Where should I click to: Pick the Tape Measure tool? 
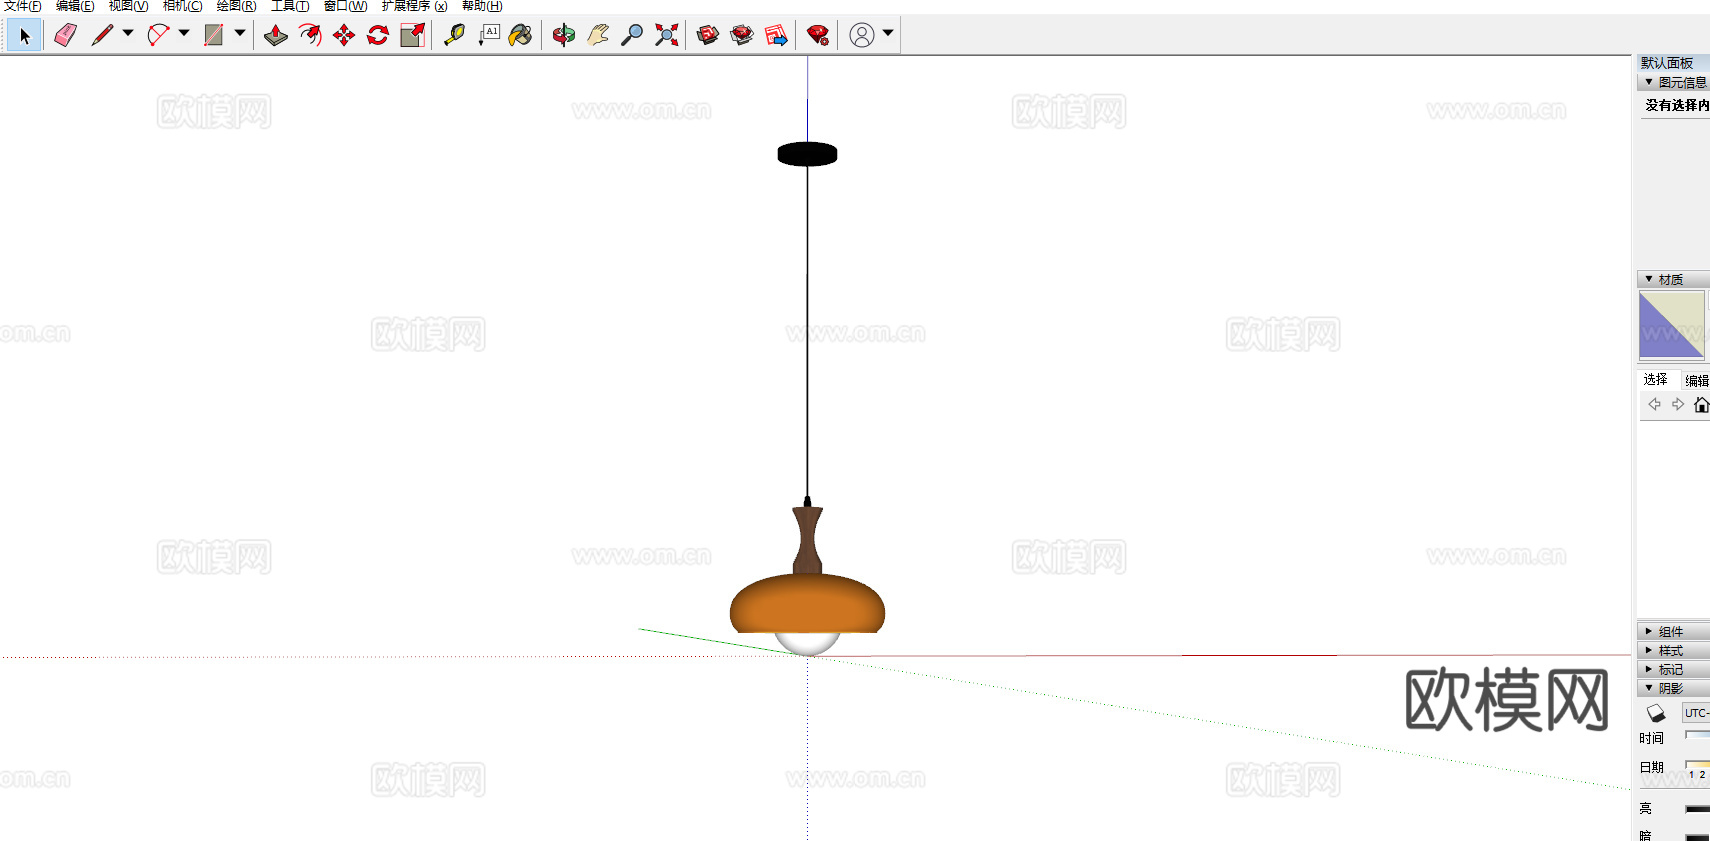coord(454,36)
